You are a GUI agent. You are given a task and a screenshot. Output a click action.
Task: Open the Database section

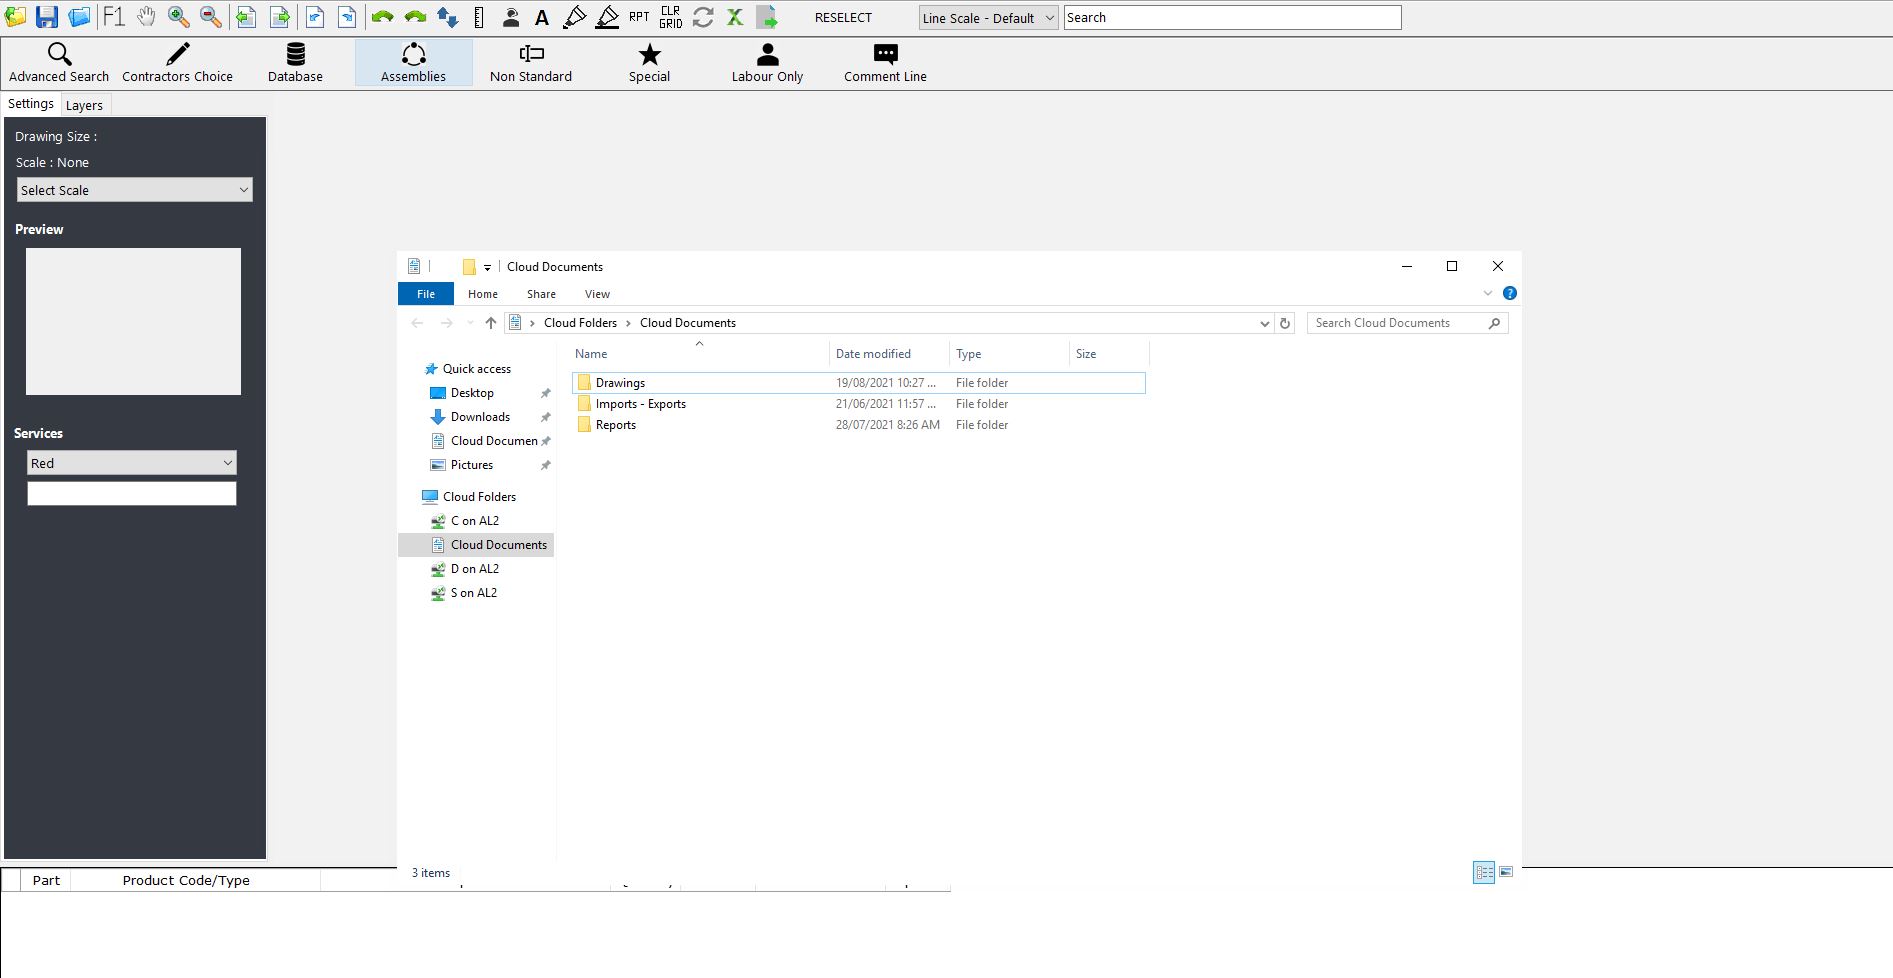click(x=295, y=62)
